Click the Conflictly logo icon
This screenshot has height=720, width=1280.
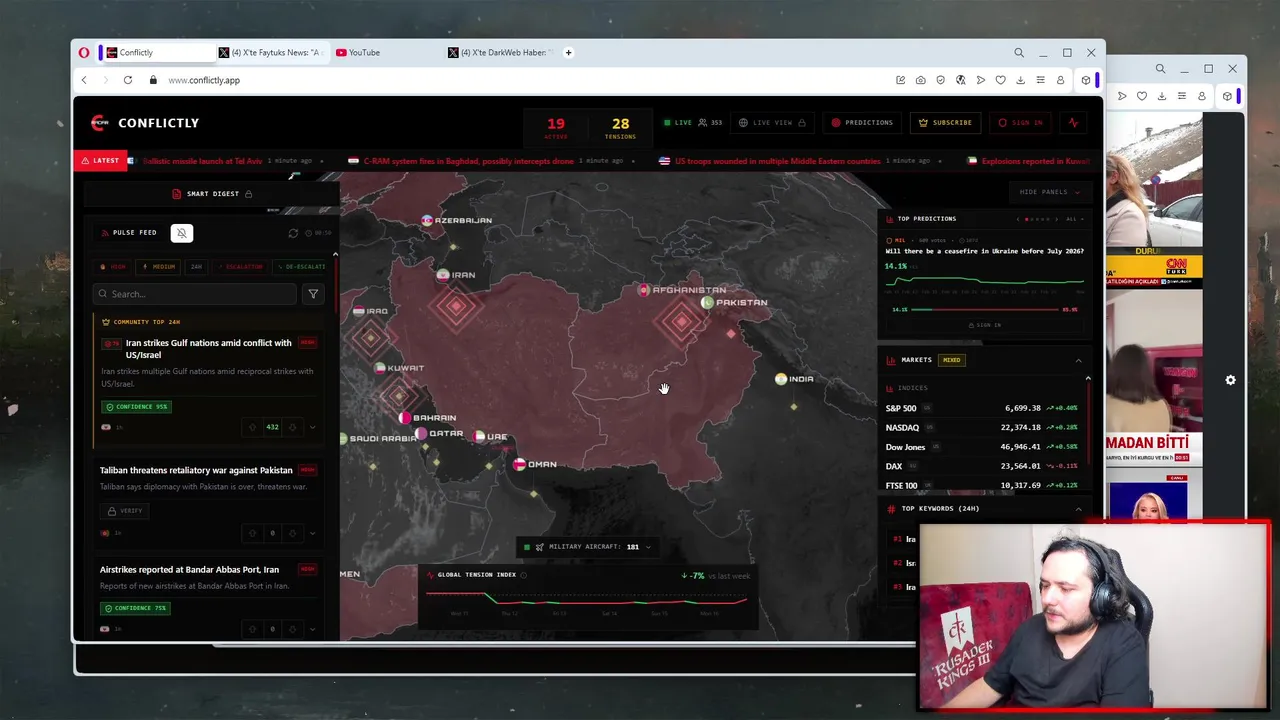[x=99, y=123]
